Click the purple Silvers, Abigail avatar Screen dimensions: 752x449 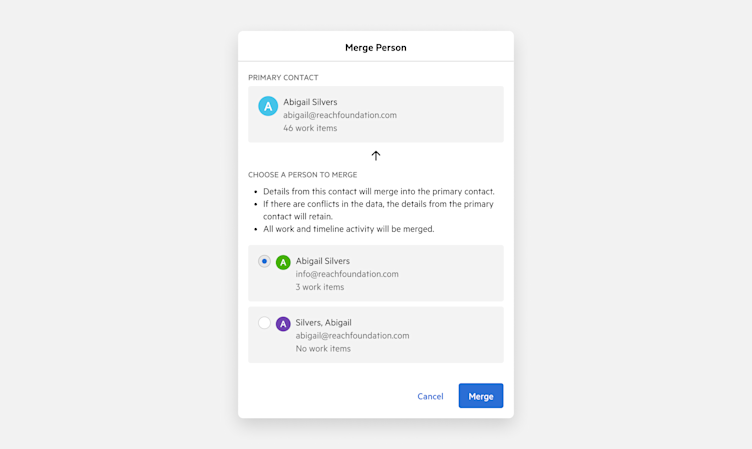(x=283, y=324)
